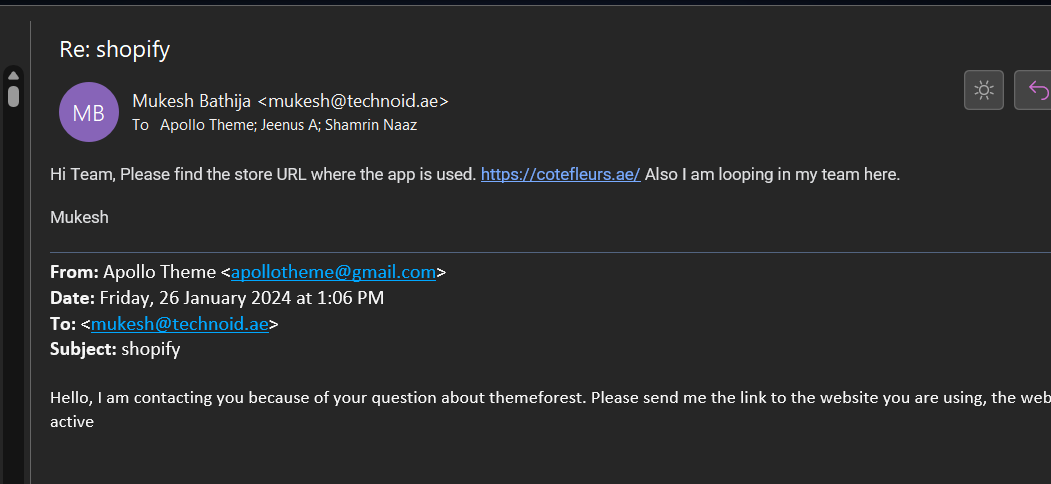
Task: Toggle the sun icon to switch message background
Action: coord(983,90)
